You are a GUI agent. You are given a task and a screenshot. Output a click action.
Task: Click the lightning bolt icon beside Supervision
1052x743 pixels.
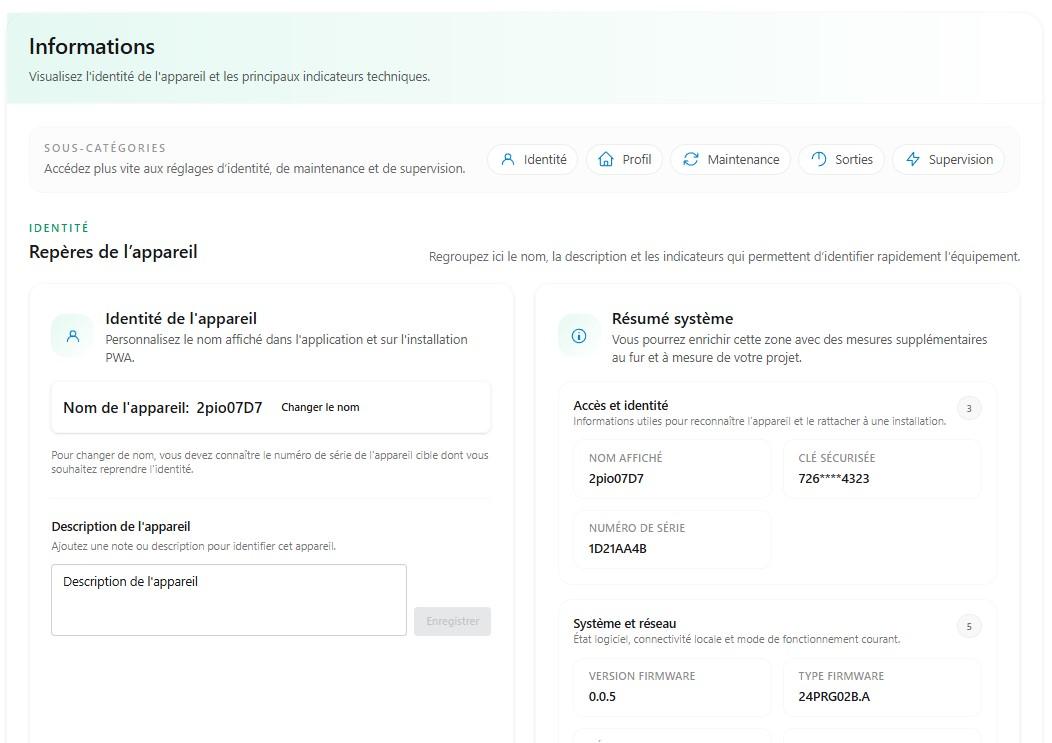pos(912,160)
